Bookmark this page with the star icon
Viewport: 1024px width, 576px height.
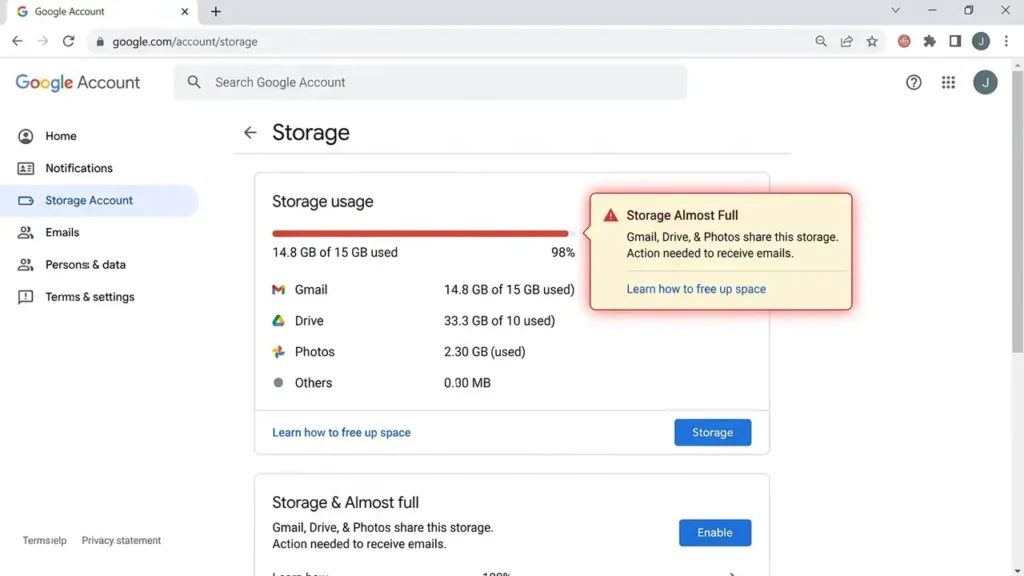click(x=872, y=41)
